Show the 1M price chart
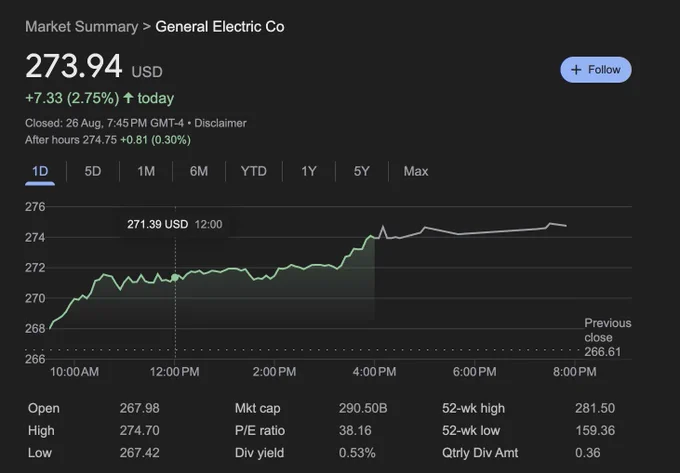Viewport: 680px width, 473px height. pos(146,171)
